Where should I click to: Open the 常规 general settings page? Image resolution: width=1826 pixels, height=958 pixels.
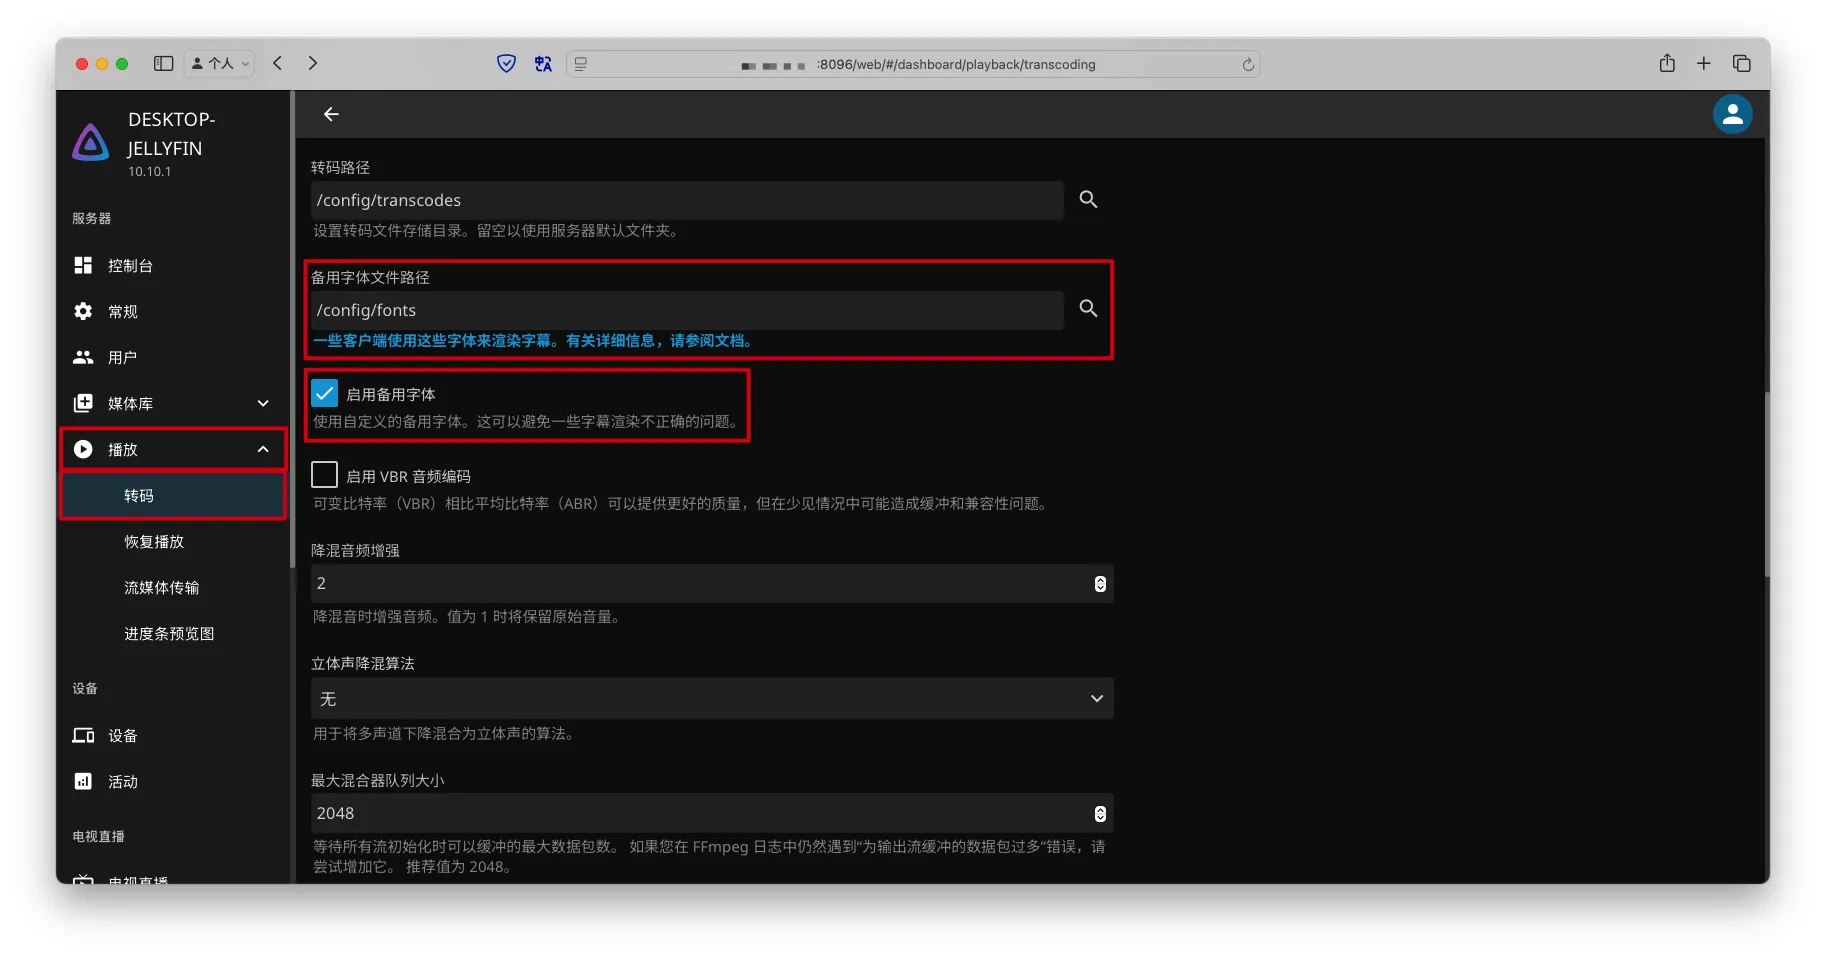[122, 312]
